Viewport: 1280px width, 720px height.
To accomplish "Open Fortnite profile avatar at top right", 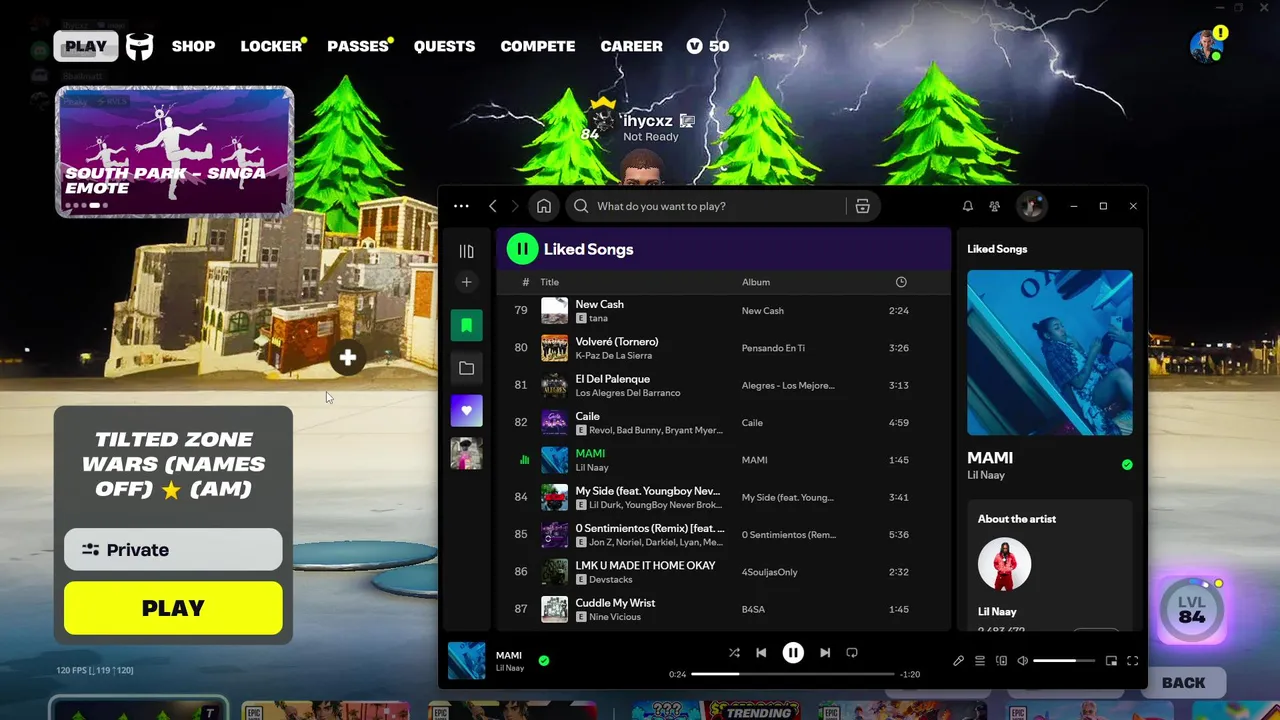I will (1207, 46).
